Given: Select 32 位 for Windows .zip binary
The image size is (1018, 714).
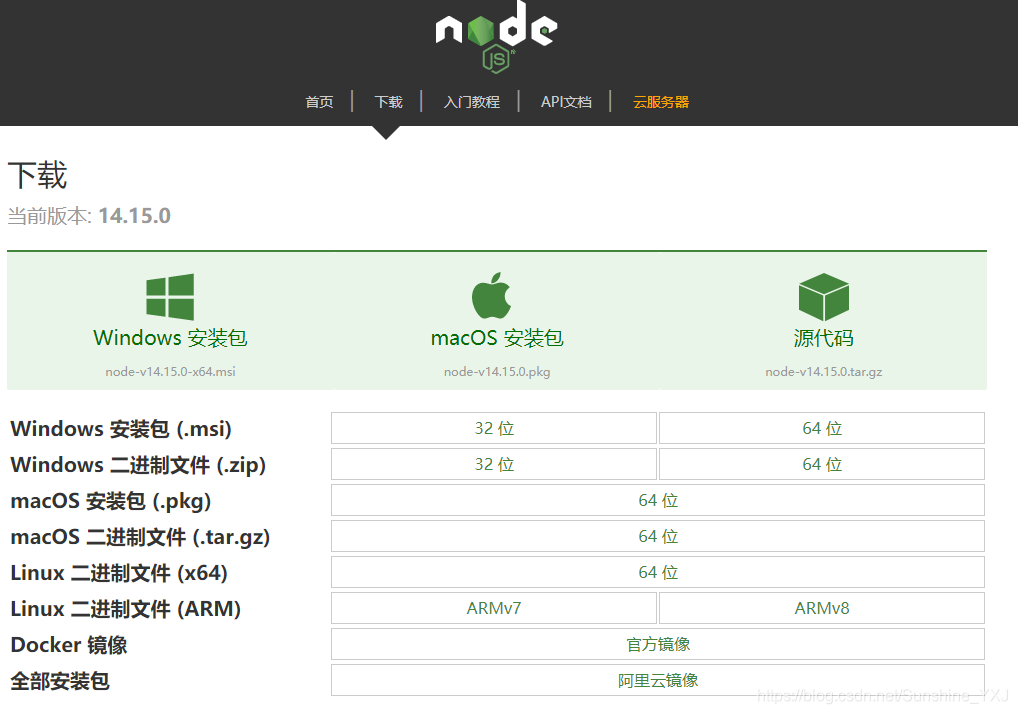Looking at the screenshot, I should pyautogui.click(x=494, y=464).
